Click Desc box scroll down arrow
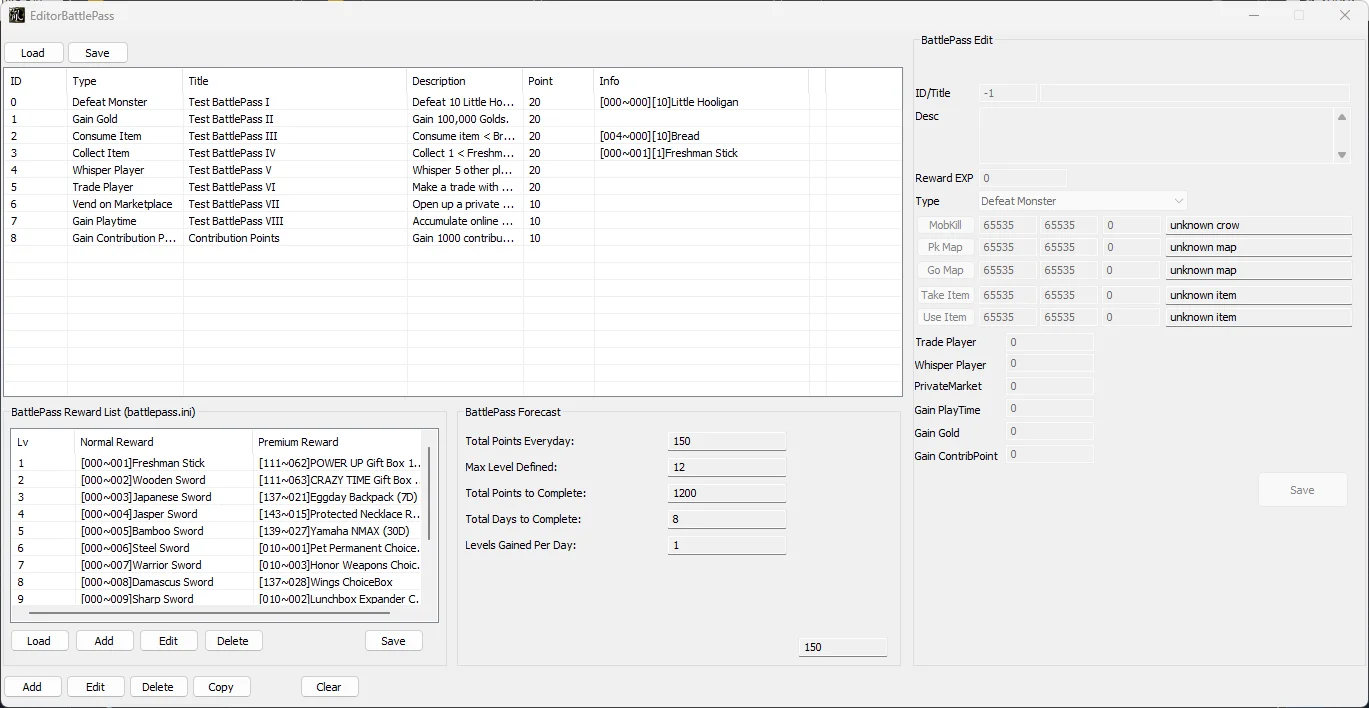 tap(1342, 155)
